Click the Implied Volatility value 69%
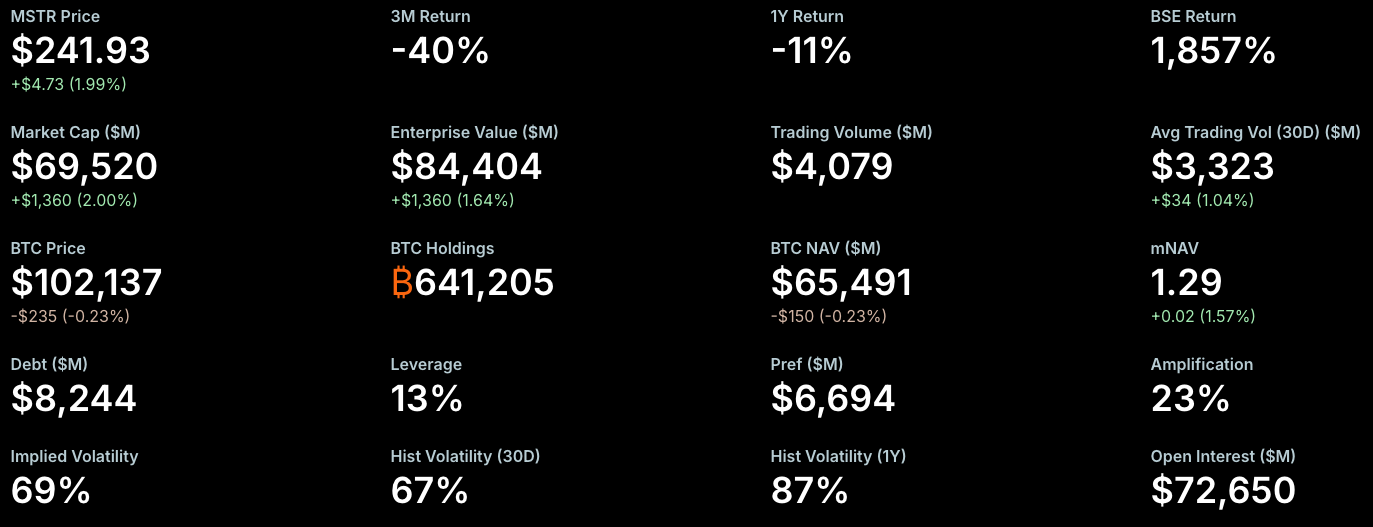Viewport: 1373px width, 527px height. click(50, 491)
